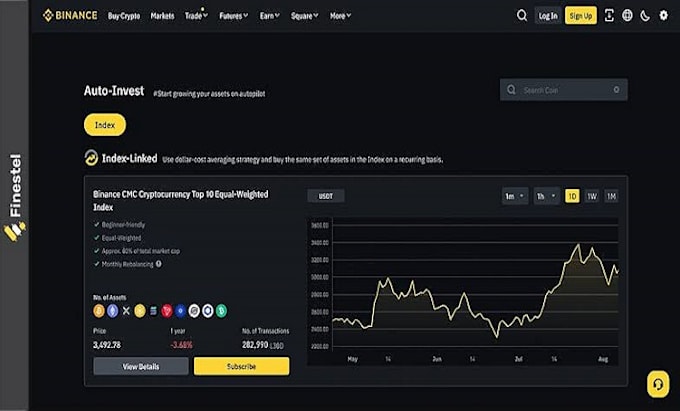Select the Index tab

[x=105, y=125]
